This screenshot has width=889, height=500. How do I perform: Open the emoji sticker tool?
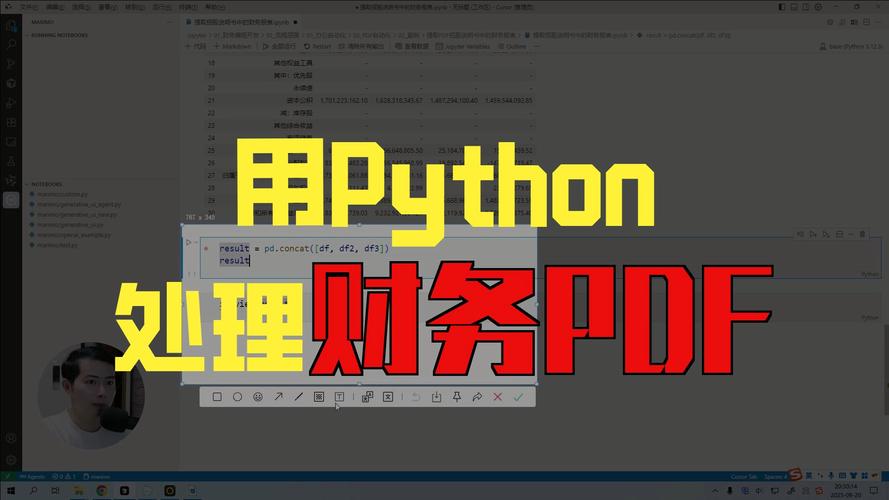pyautogui.click(x=258, y=397)
